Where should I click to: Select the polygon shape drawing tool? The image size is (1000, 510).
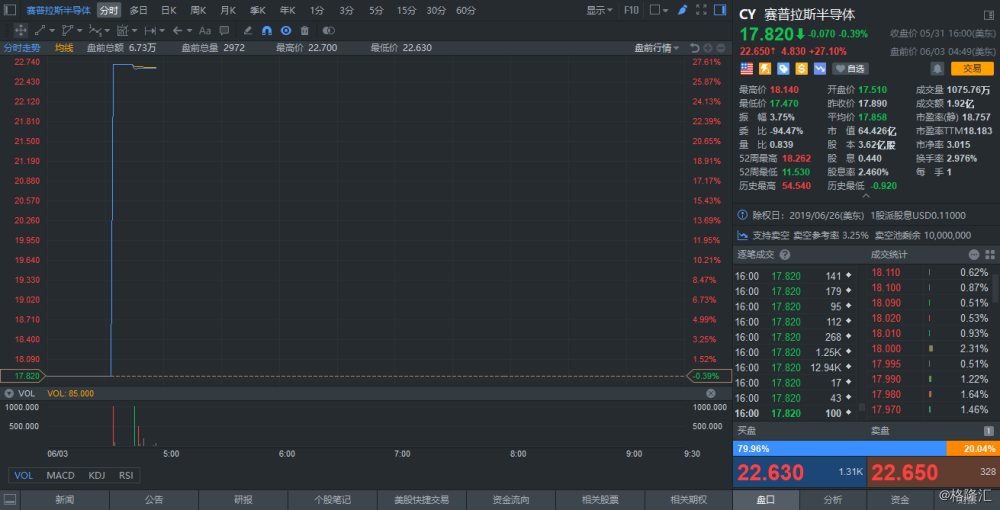(68, 30)
